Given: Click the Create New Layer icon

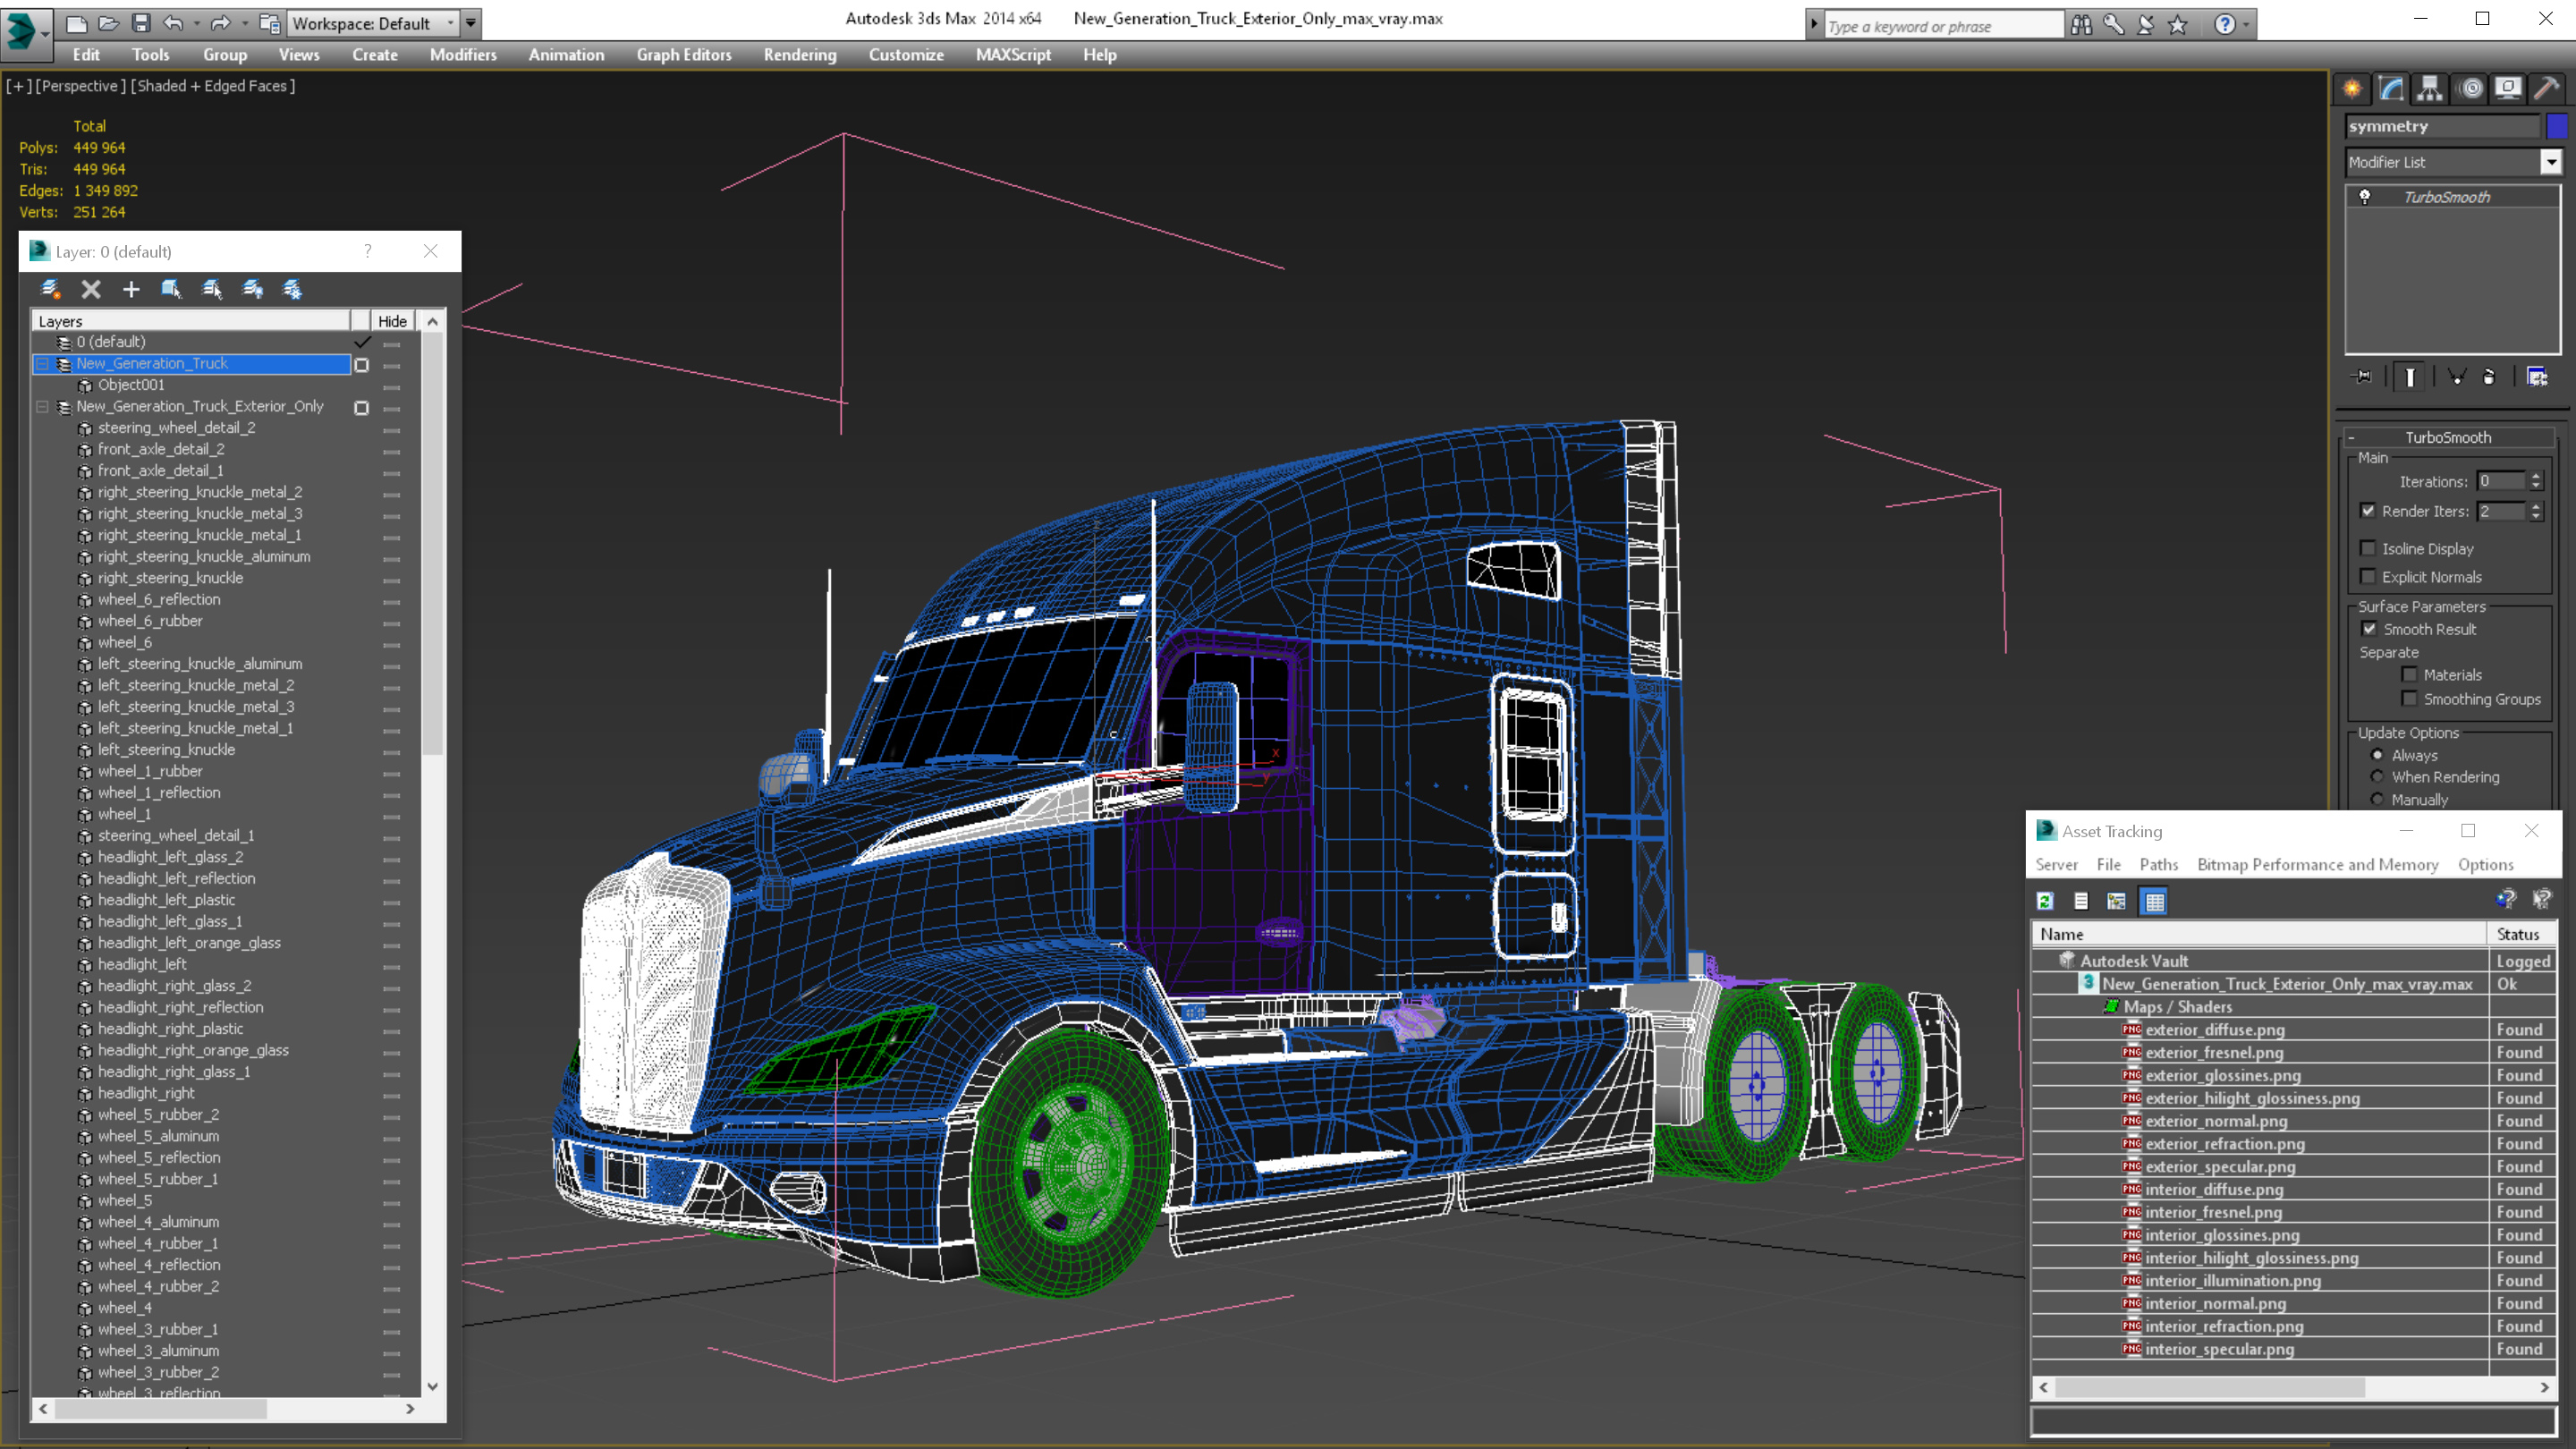Looking at the screenshot, I should point(50,289).
